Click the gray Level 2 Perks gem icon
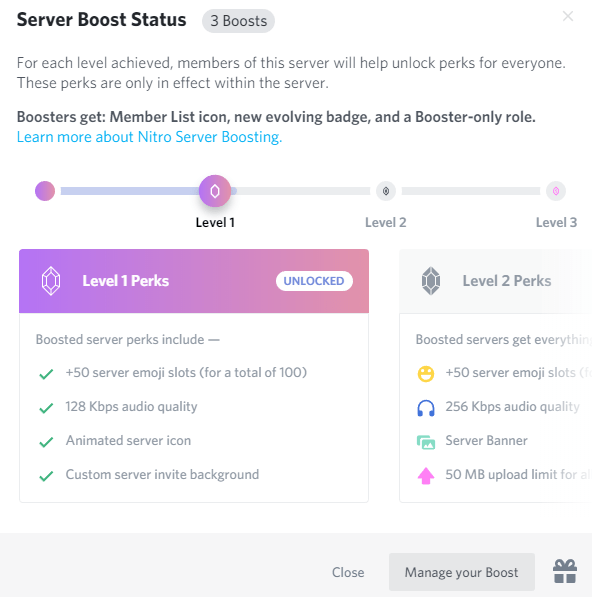This screenshot has width=592, height=597. pos(431,281)
